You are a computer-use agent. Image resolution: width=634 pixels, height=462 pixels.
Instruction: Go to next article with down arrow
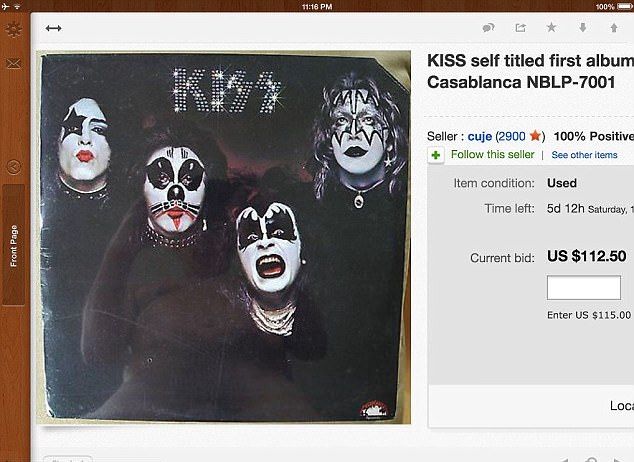[583, 27]
